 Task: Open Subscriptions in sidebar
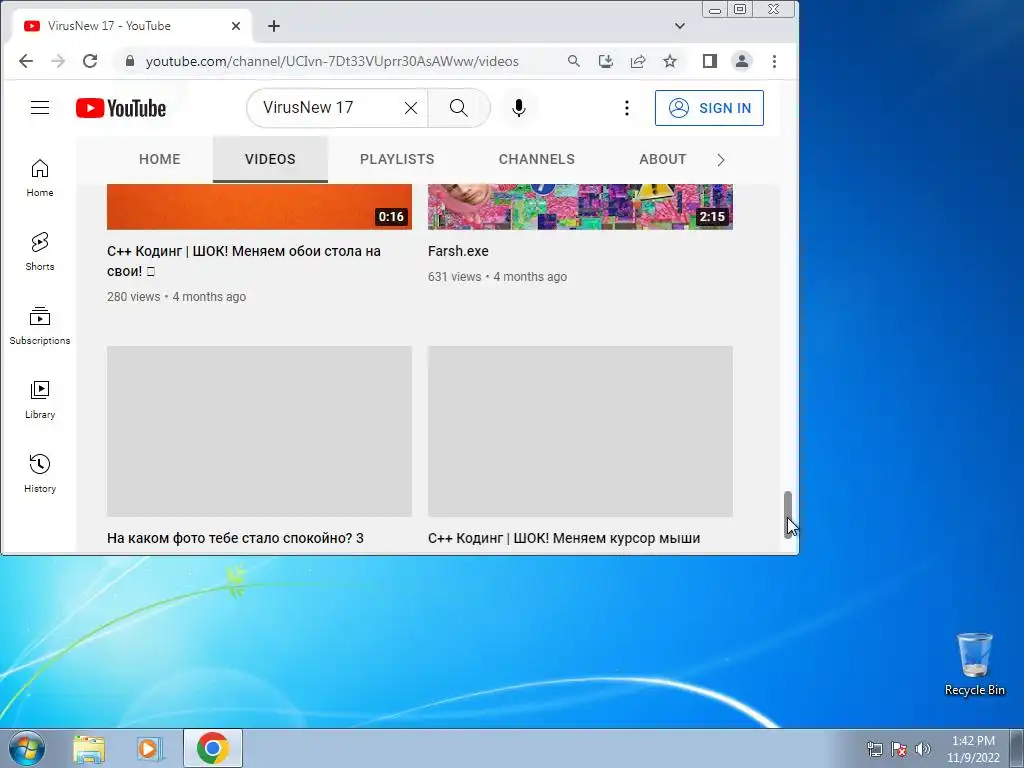(40, 325)
